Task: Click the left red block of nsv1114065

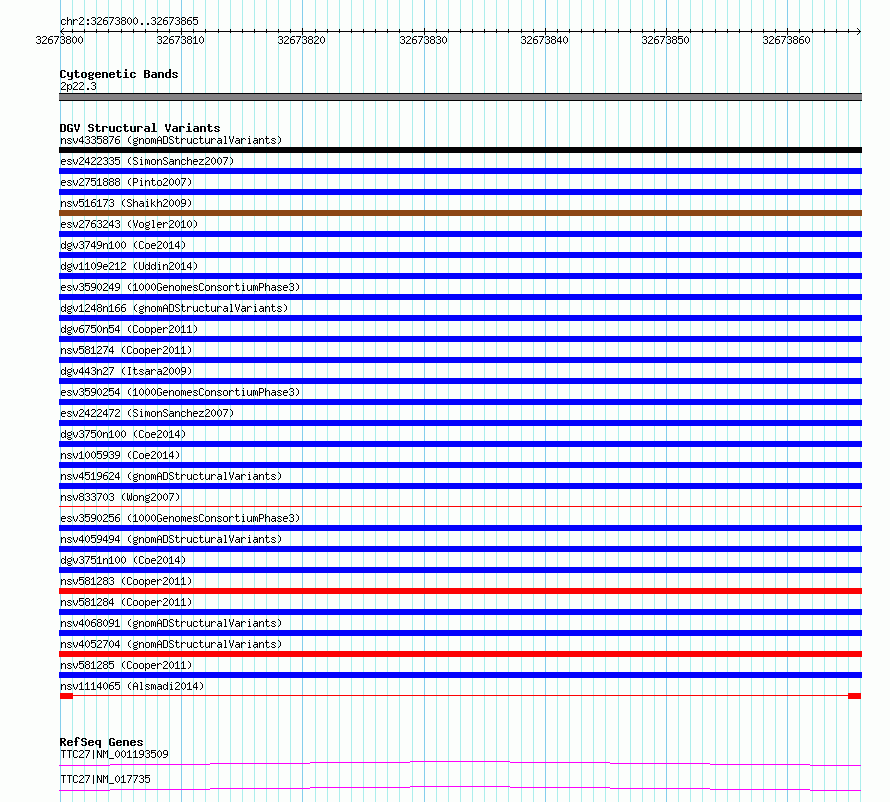Action: pyautogui.click(x=66, y=696)
